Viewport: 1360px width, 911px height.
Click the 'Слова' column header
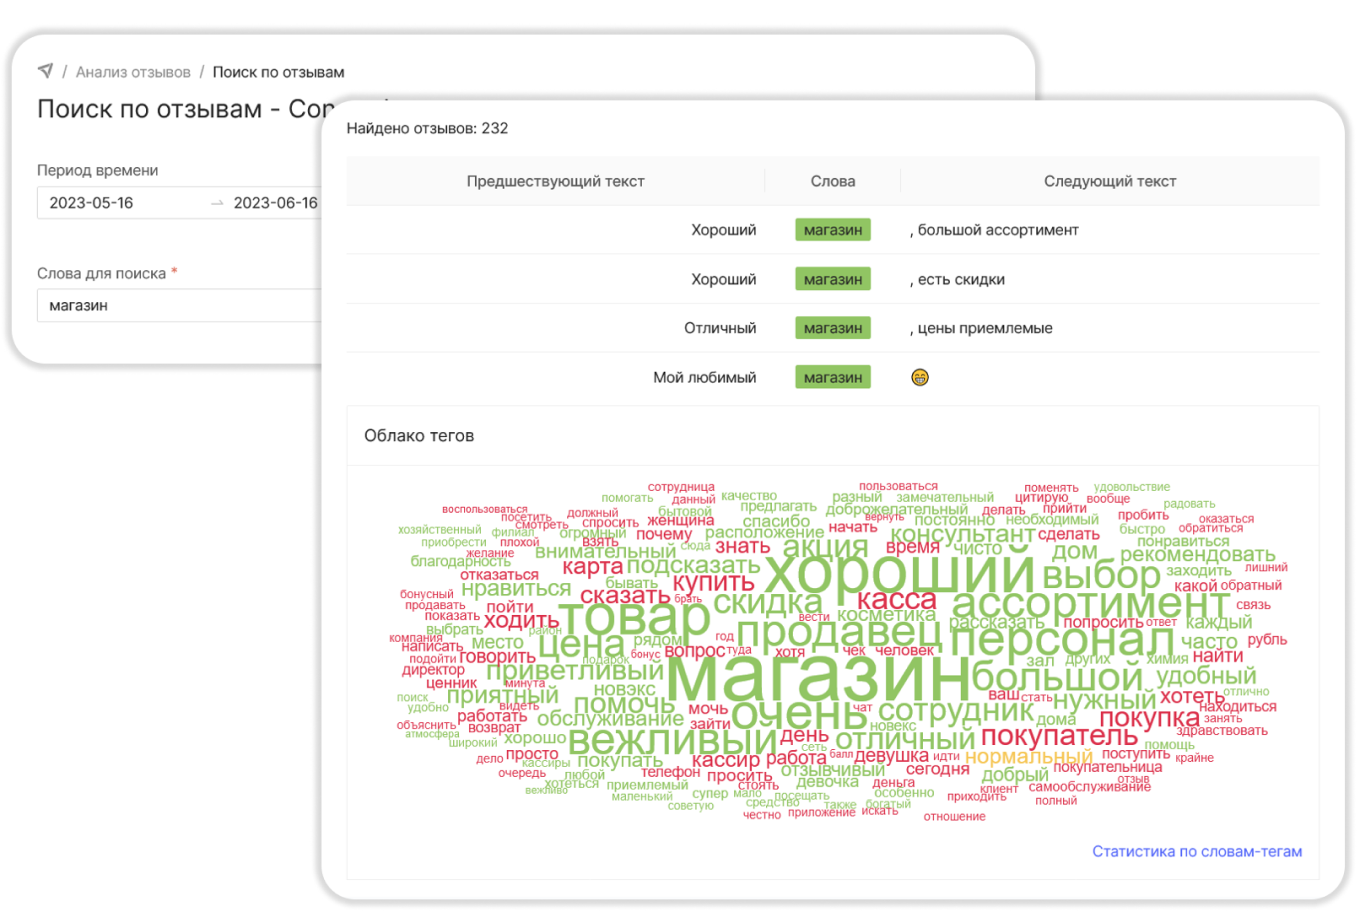click(833, 181)
